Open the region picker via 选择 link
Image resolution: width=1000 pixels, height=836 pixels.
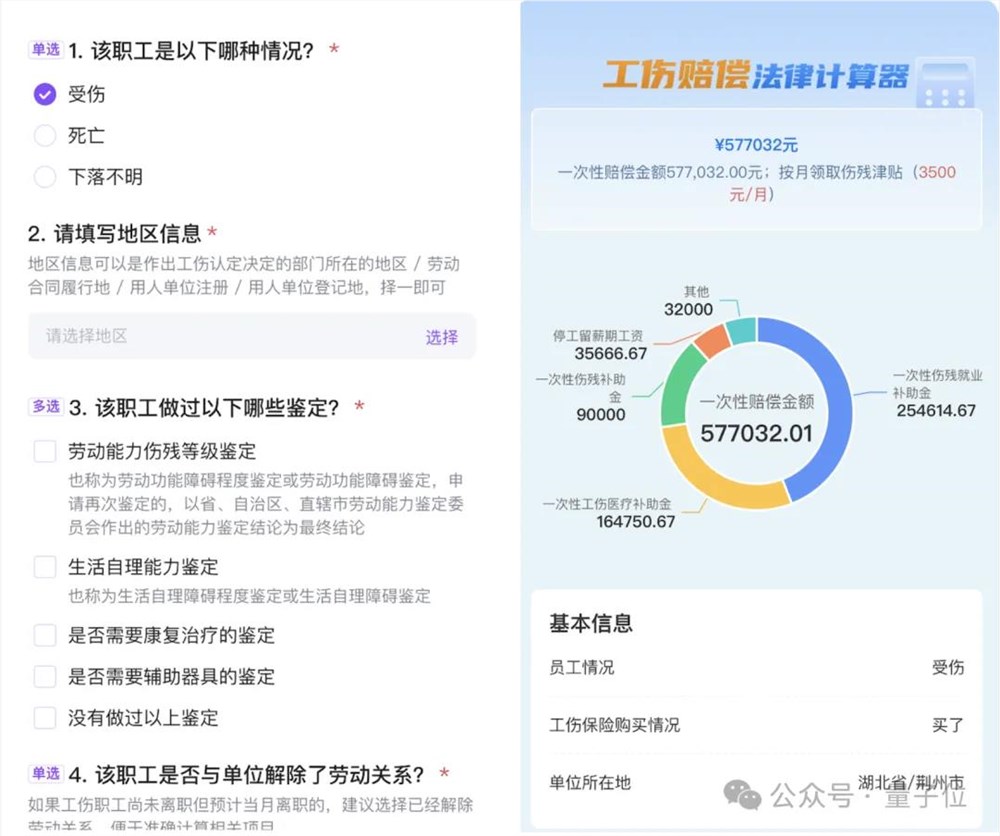click(x=440, y=338)
